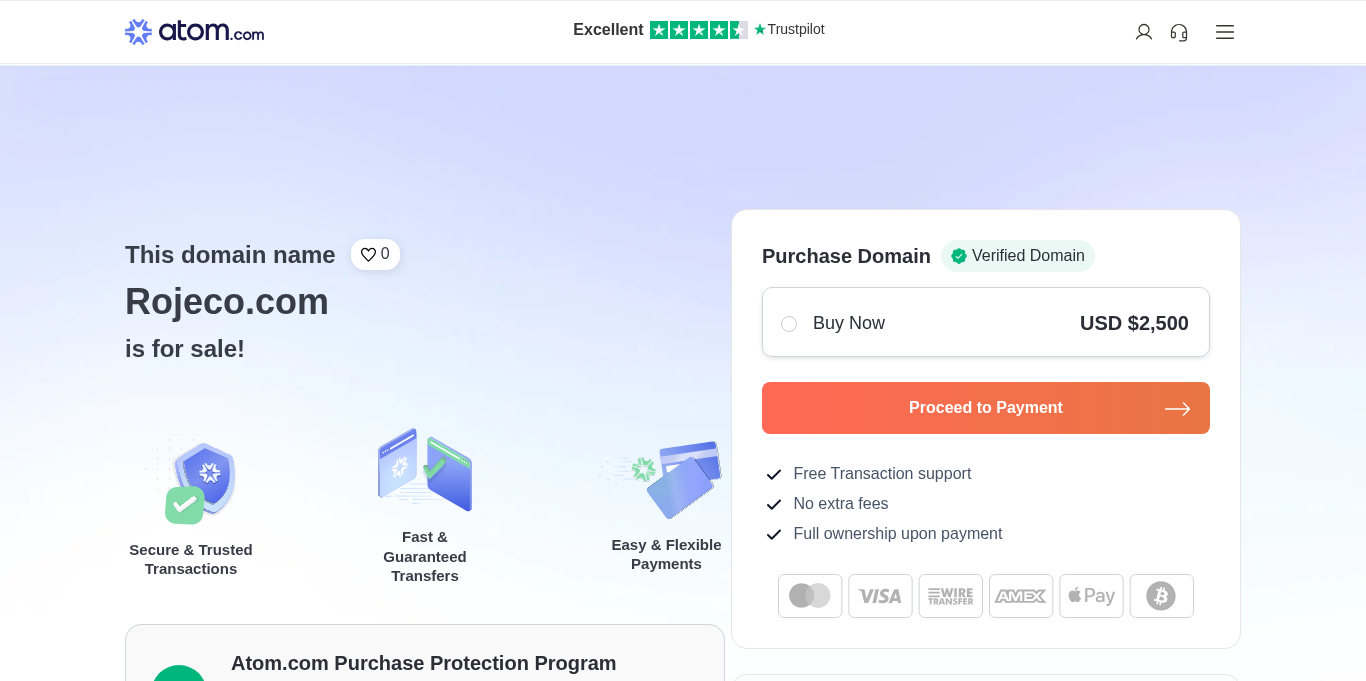The width and height of the screenshot is (1366, 681).
Task: Click the Amex payment icon
Action: pos(1021,596)
